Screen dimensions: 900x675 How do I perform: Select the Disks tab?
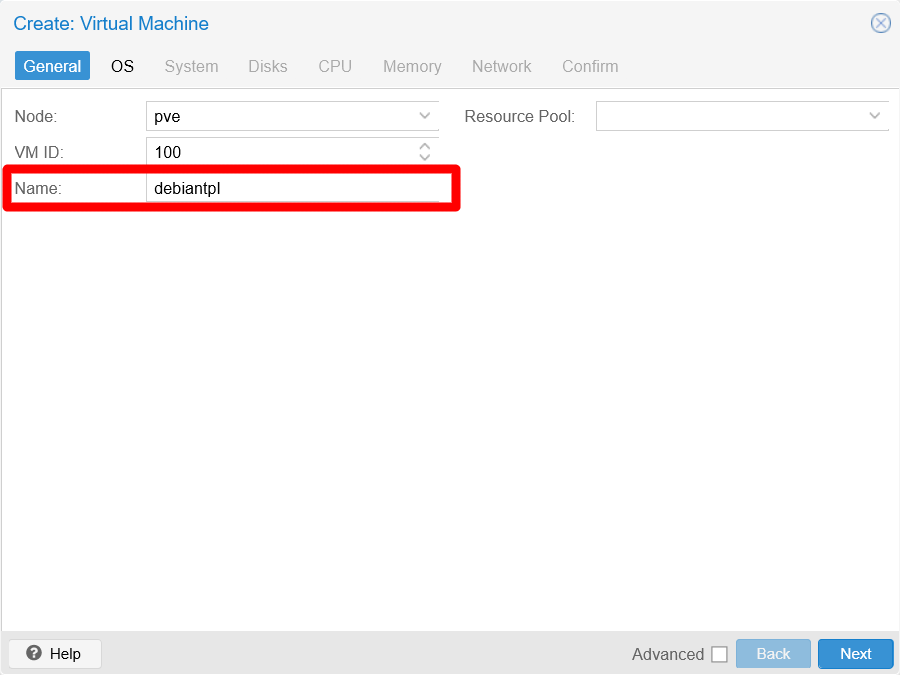[x=267, y=66]
